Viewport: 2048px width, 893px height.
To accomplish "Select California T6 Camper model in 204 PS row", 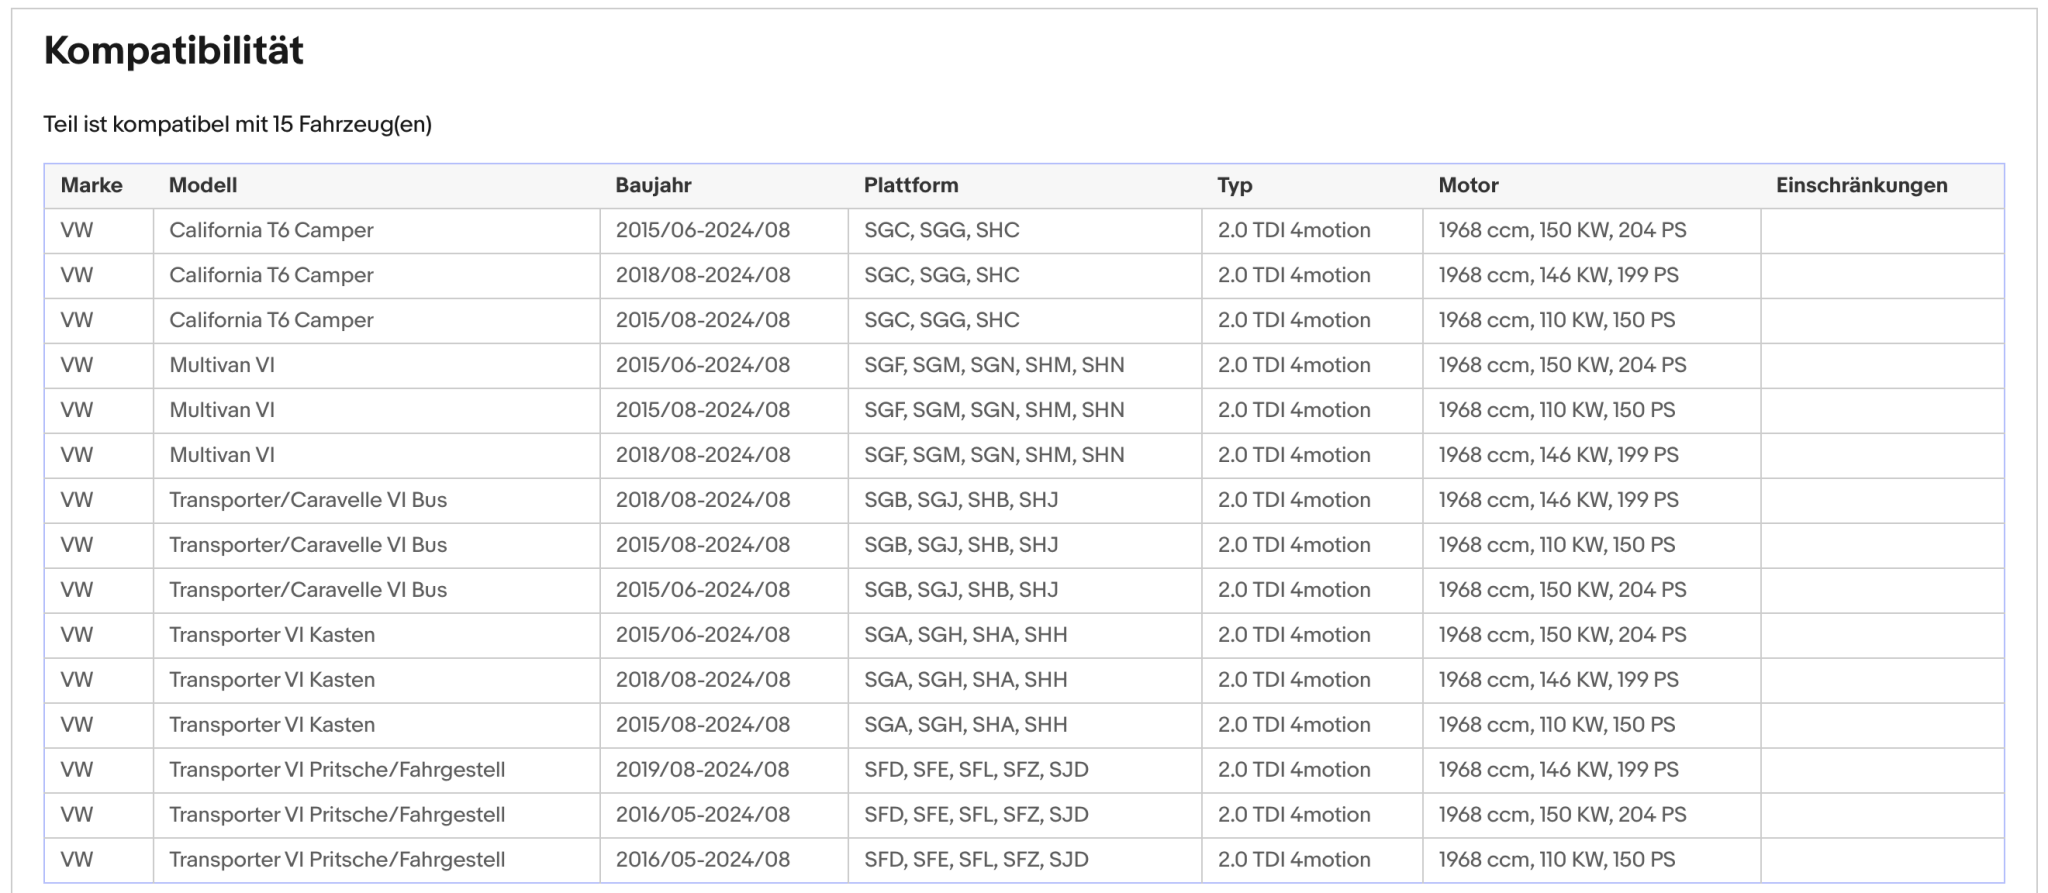I will [x=271, y=230].
